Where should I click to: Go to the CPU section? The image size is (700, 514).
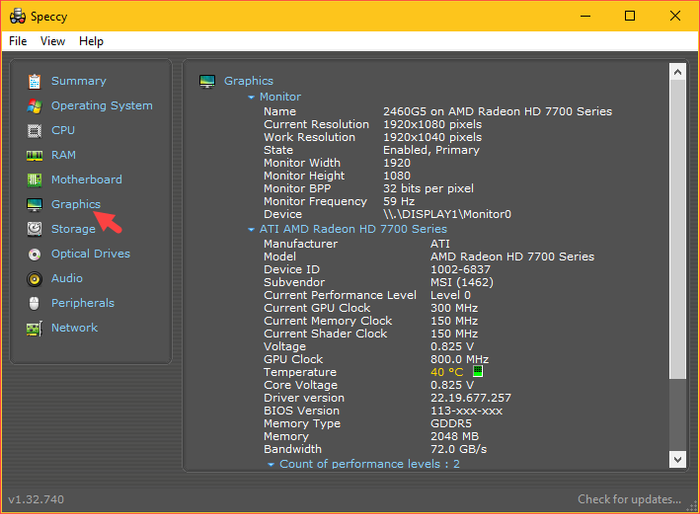63,130
